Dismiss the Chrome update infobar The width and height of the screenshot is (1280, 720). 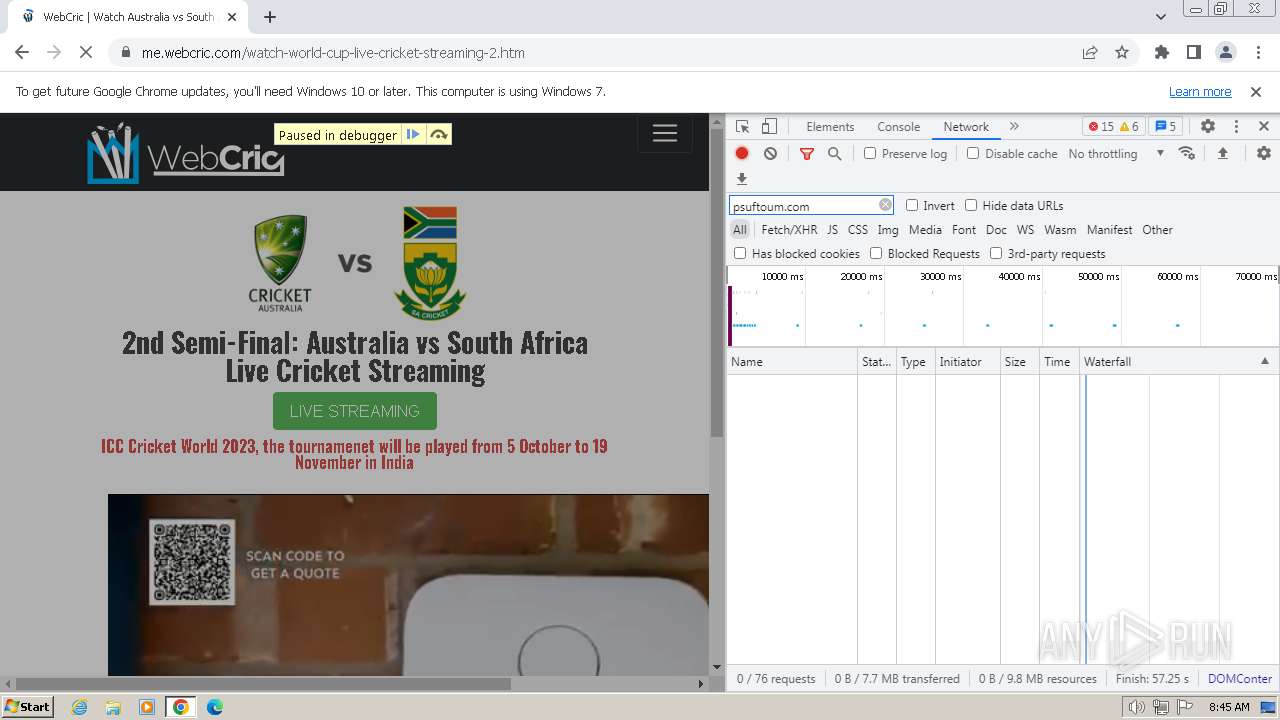click(1256, 91)
